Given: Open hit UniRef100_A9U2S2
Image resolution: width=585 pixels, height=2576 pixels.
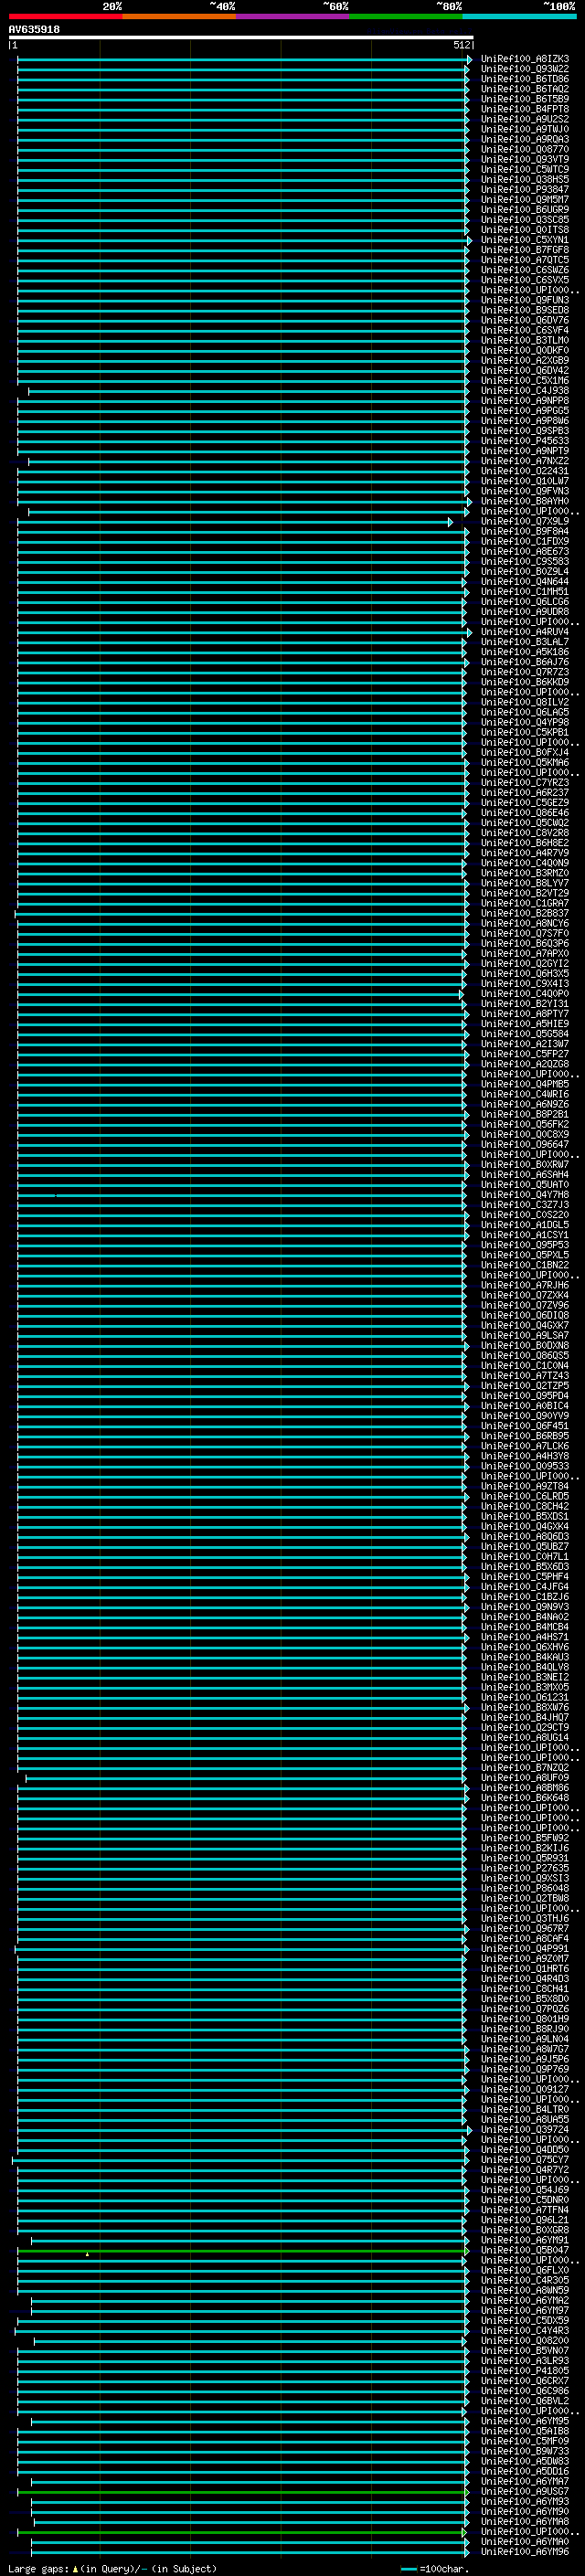Looking at the screenshot, I should click(x=525, y=119).
